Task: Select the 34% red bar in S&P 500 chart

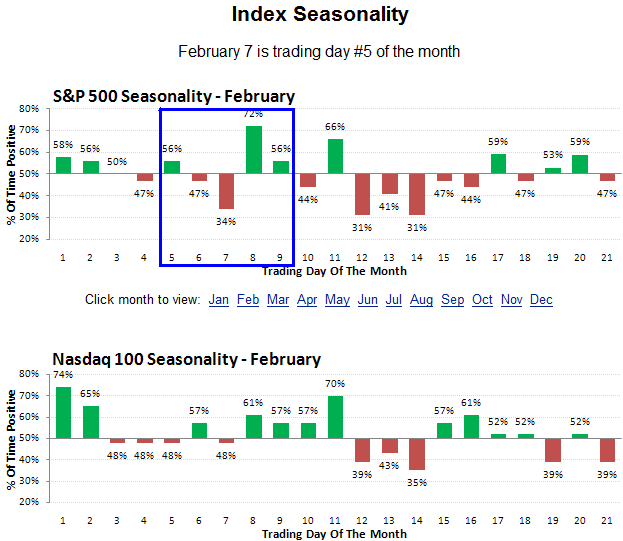Action: [x=227, y=191]
